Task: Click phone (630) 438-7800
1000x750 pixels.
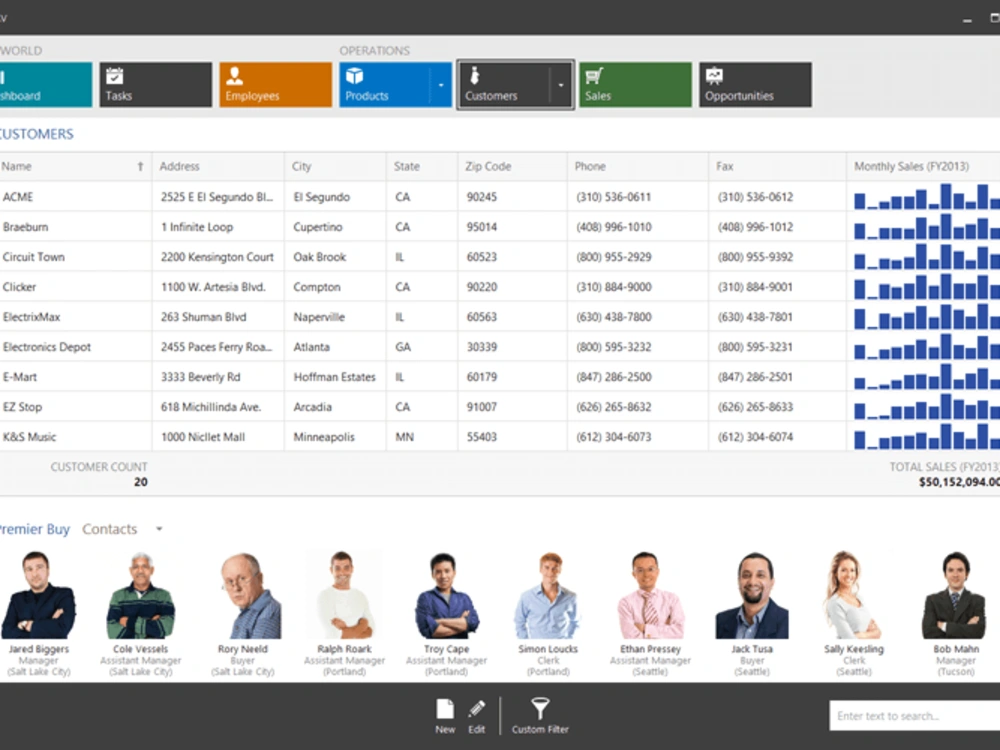Action: (x=614, y=317)
